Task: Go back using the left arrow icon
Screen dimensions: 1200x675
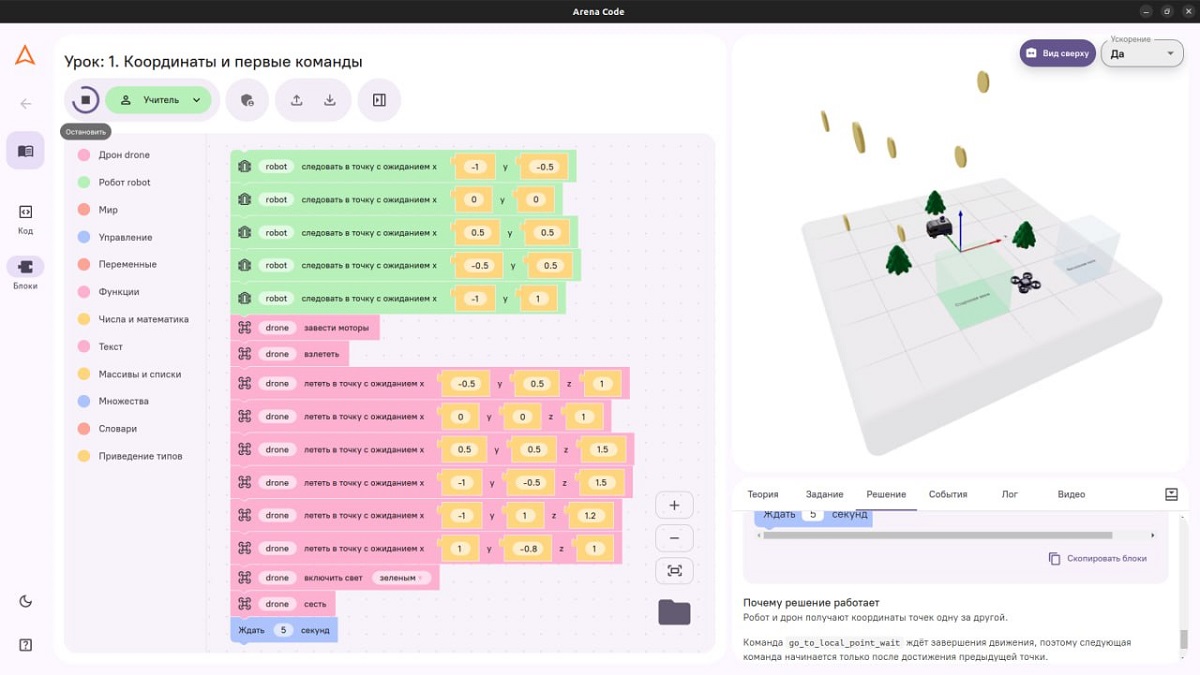Action: [26, 103]
